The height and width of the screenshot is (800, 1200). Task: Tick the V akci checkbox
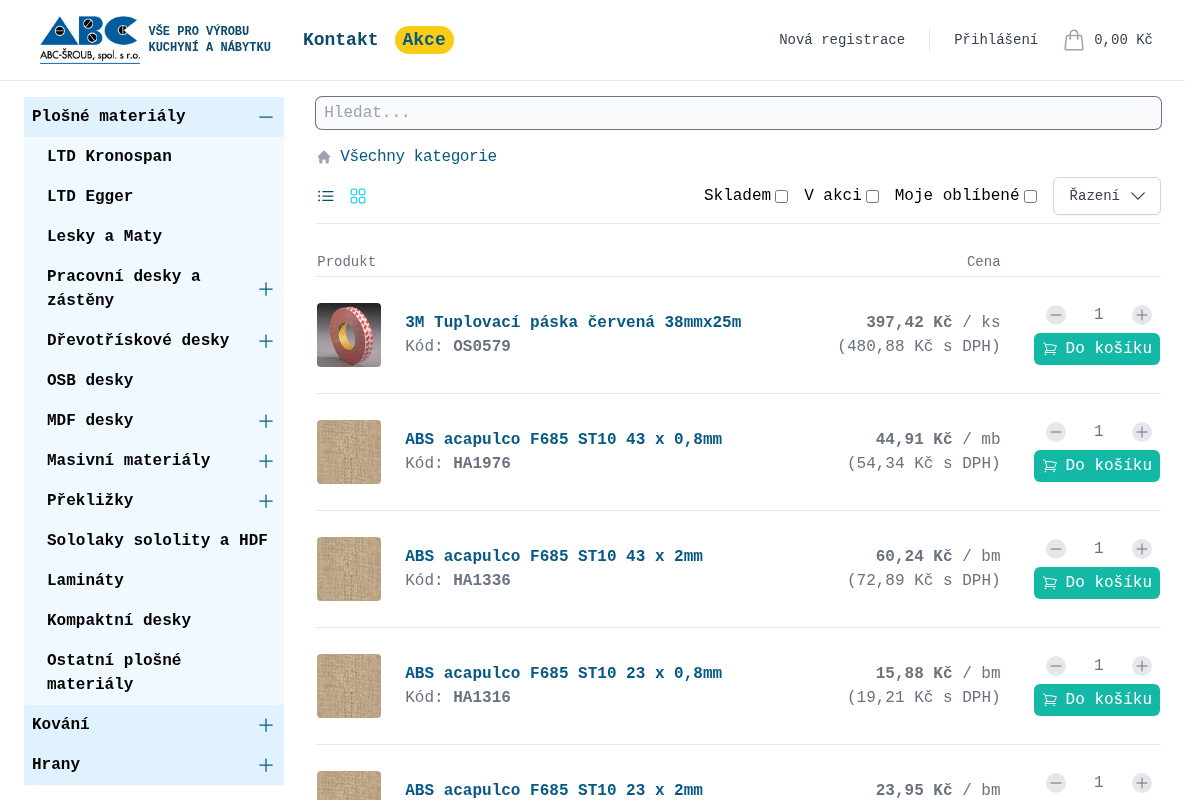coord(872,197)
